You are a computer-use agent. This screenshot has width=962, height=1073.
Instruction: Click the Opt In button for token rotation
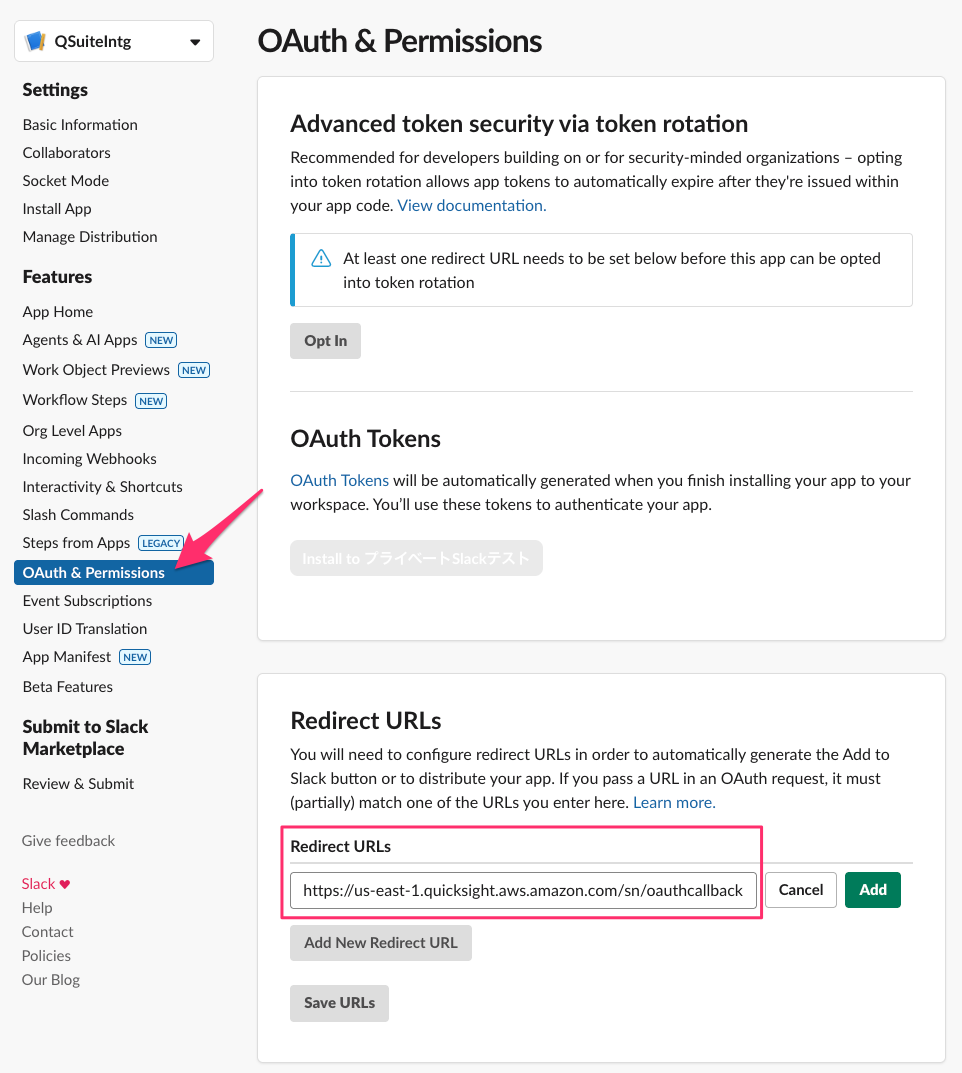pos(324,340)
